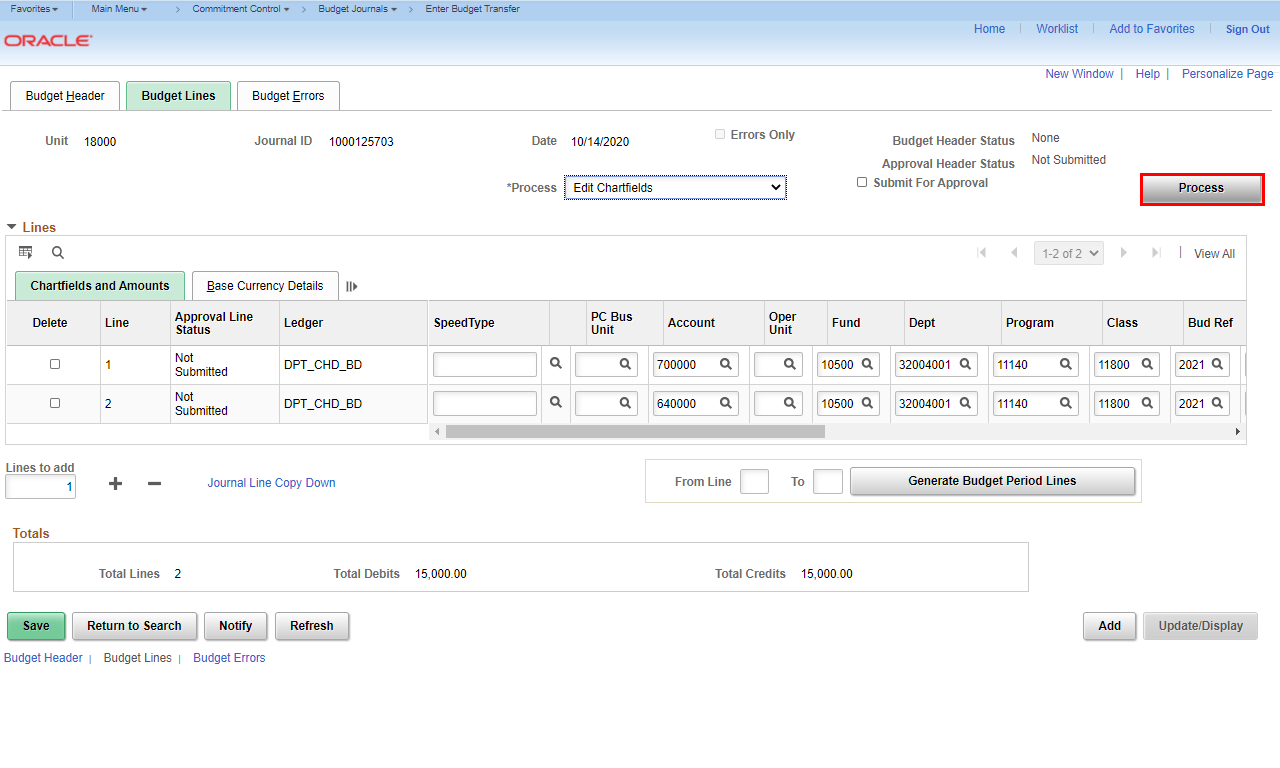Click the Journal Line Copy Down link

271,483
